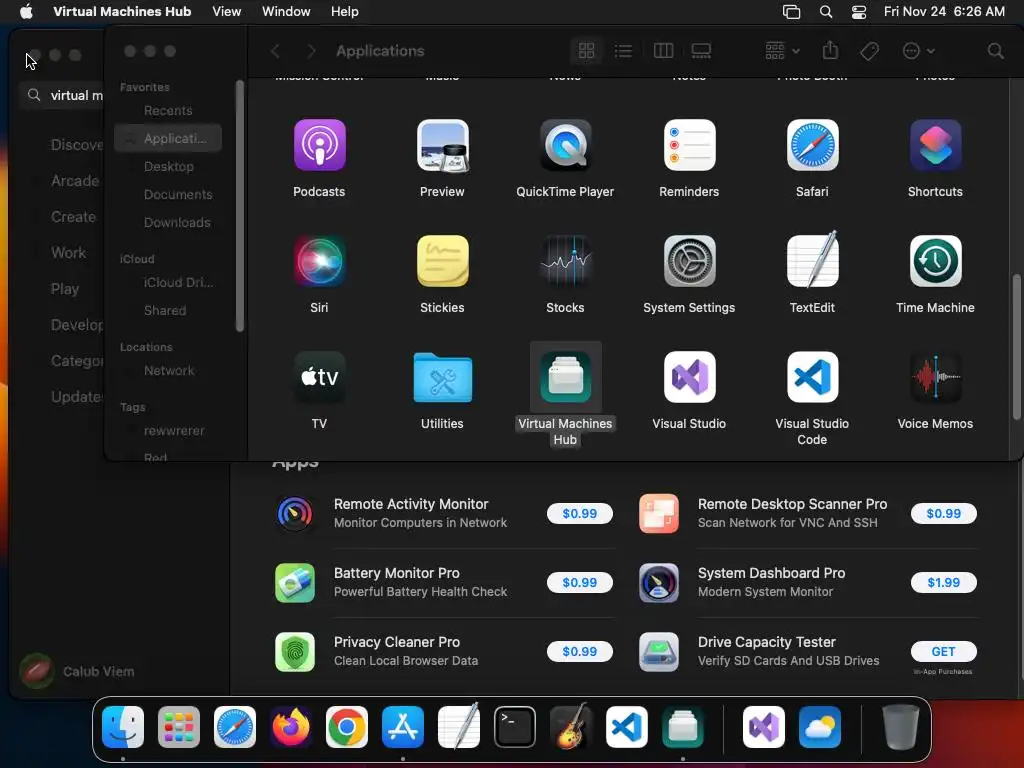The height and width of the screenshot is (768, 1024).
Task: Click the App Store search field
Action: (x=63, y=95)
